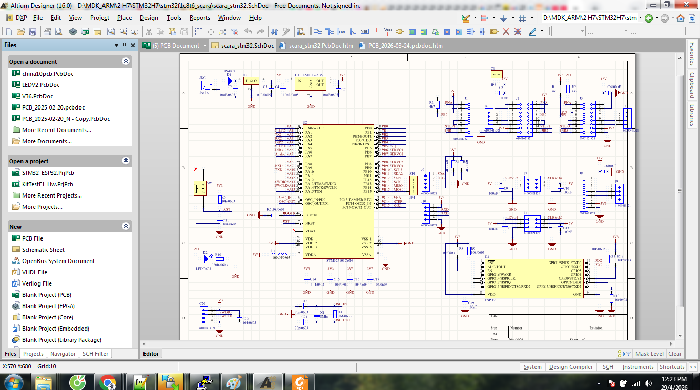The image size is (700, 390).
Task: Open the Tools menu
Action: pos(174,18)
